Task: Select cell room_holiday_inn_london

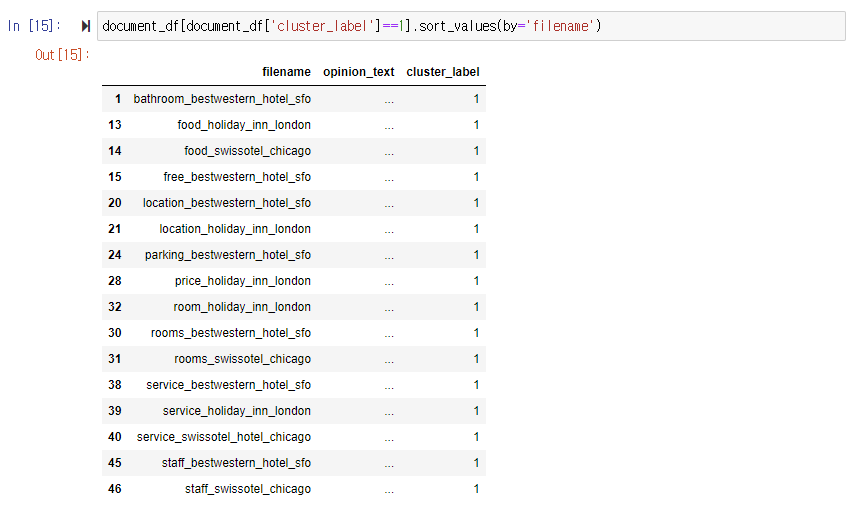Action: pos(242,307)
